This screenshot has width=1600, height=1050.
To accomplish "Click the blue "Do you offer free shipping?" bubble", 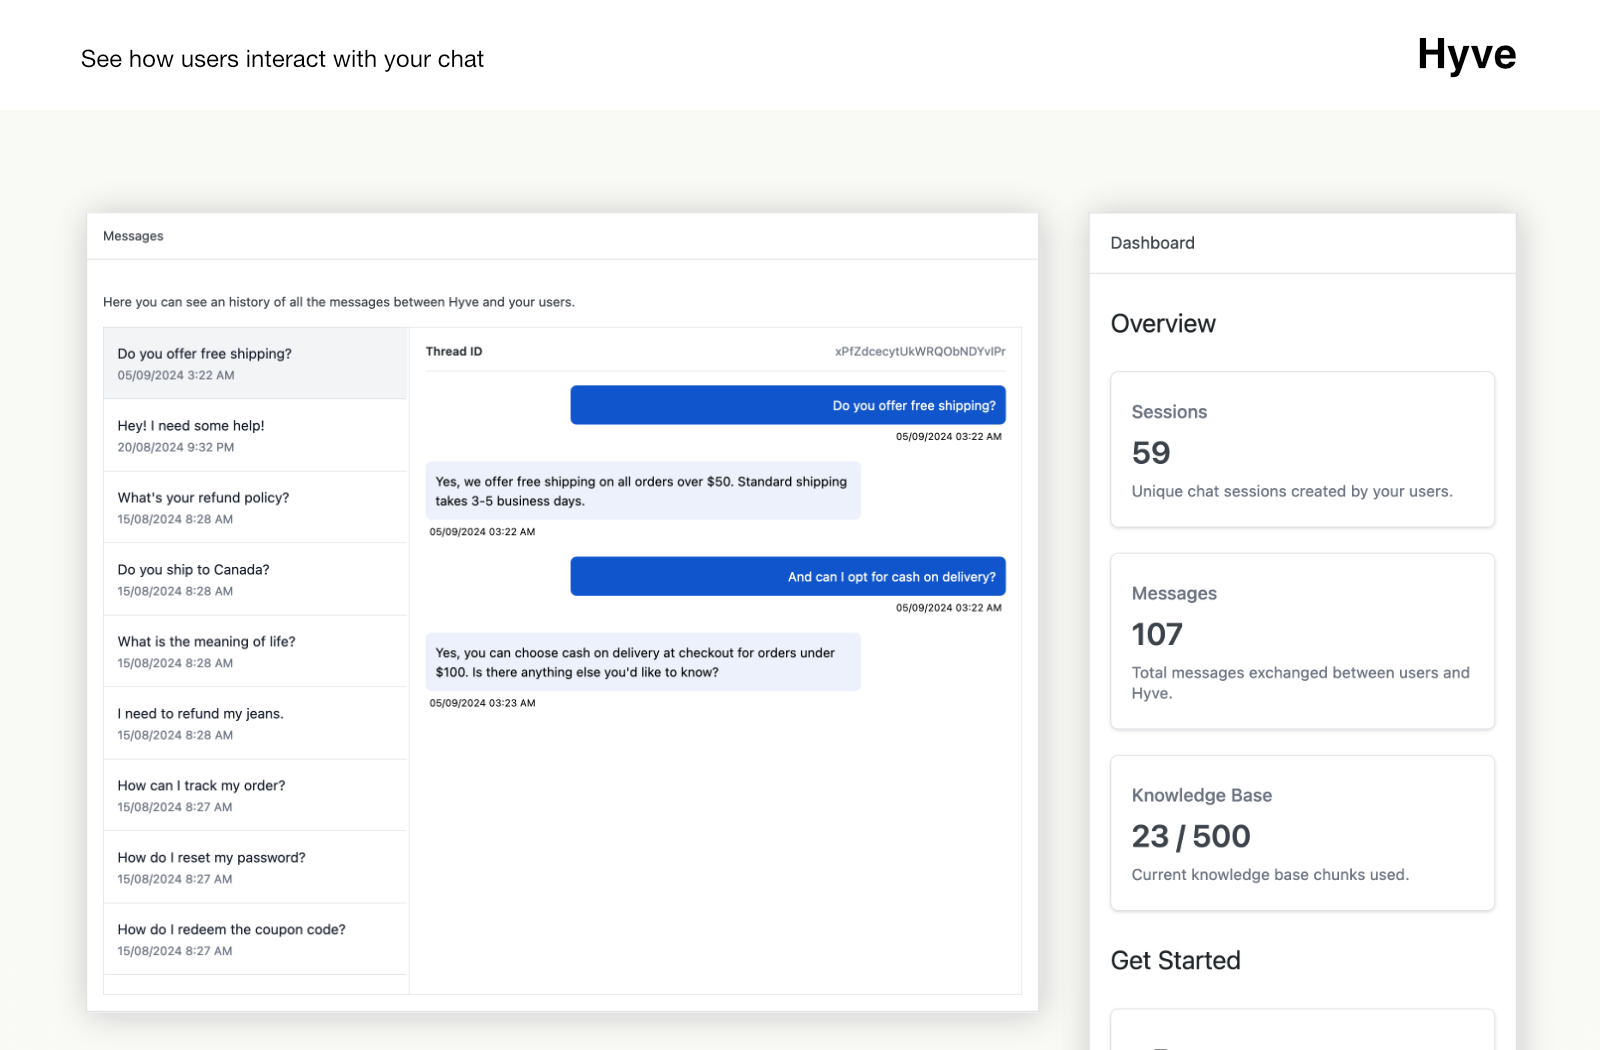I will pyautogui.click(x=788, y=405).
